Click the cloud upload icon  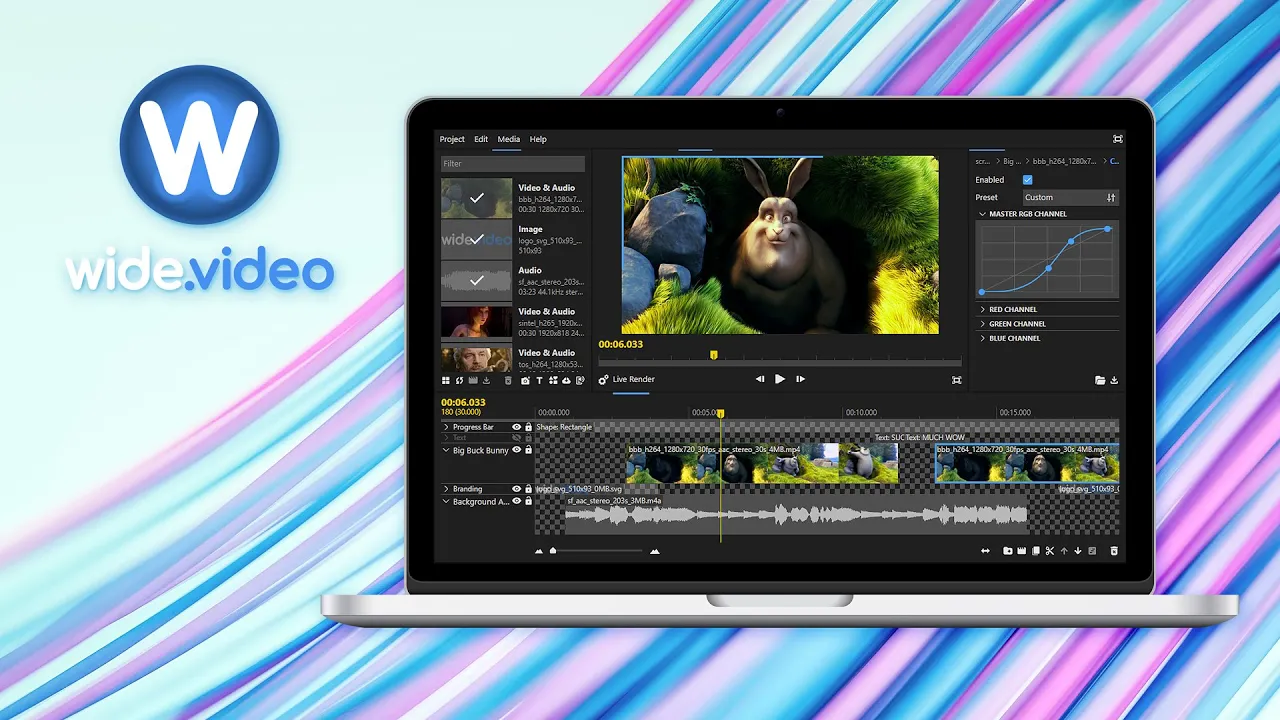tap(566, 380)
